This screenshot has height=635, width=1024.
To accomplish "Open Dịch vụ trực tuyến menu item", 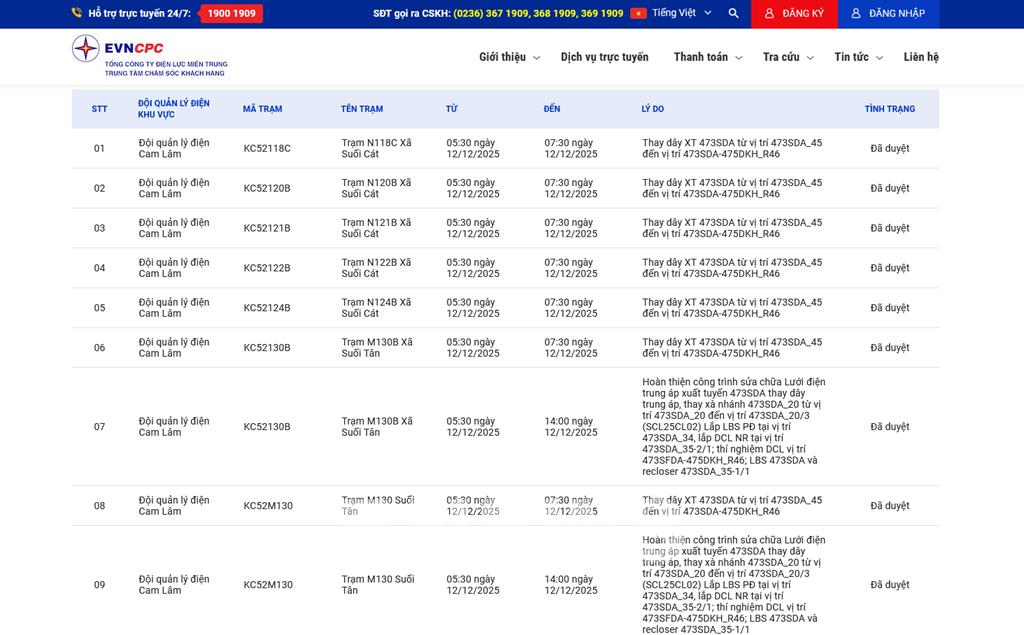I will click(604, 57).
